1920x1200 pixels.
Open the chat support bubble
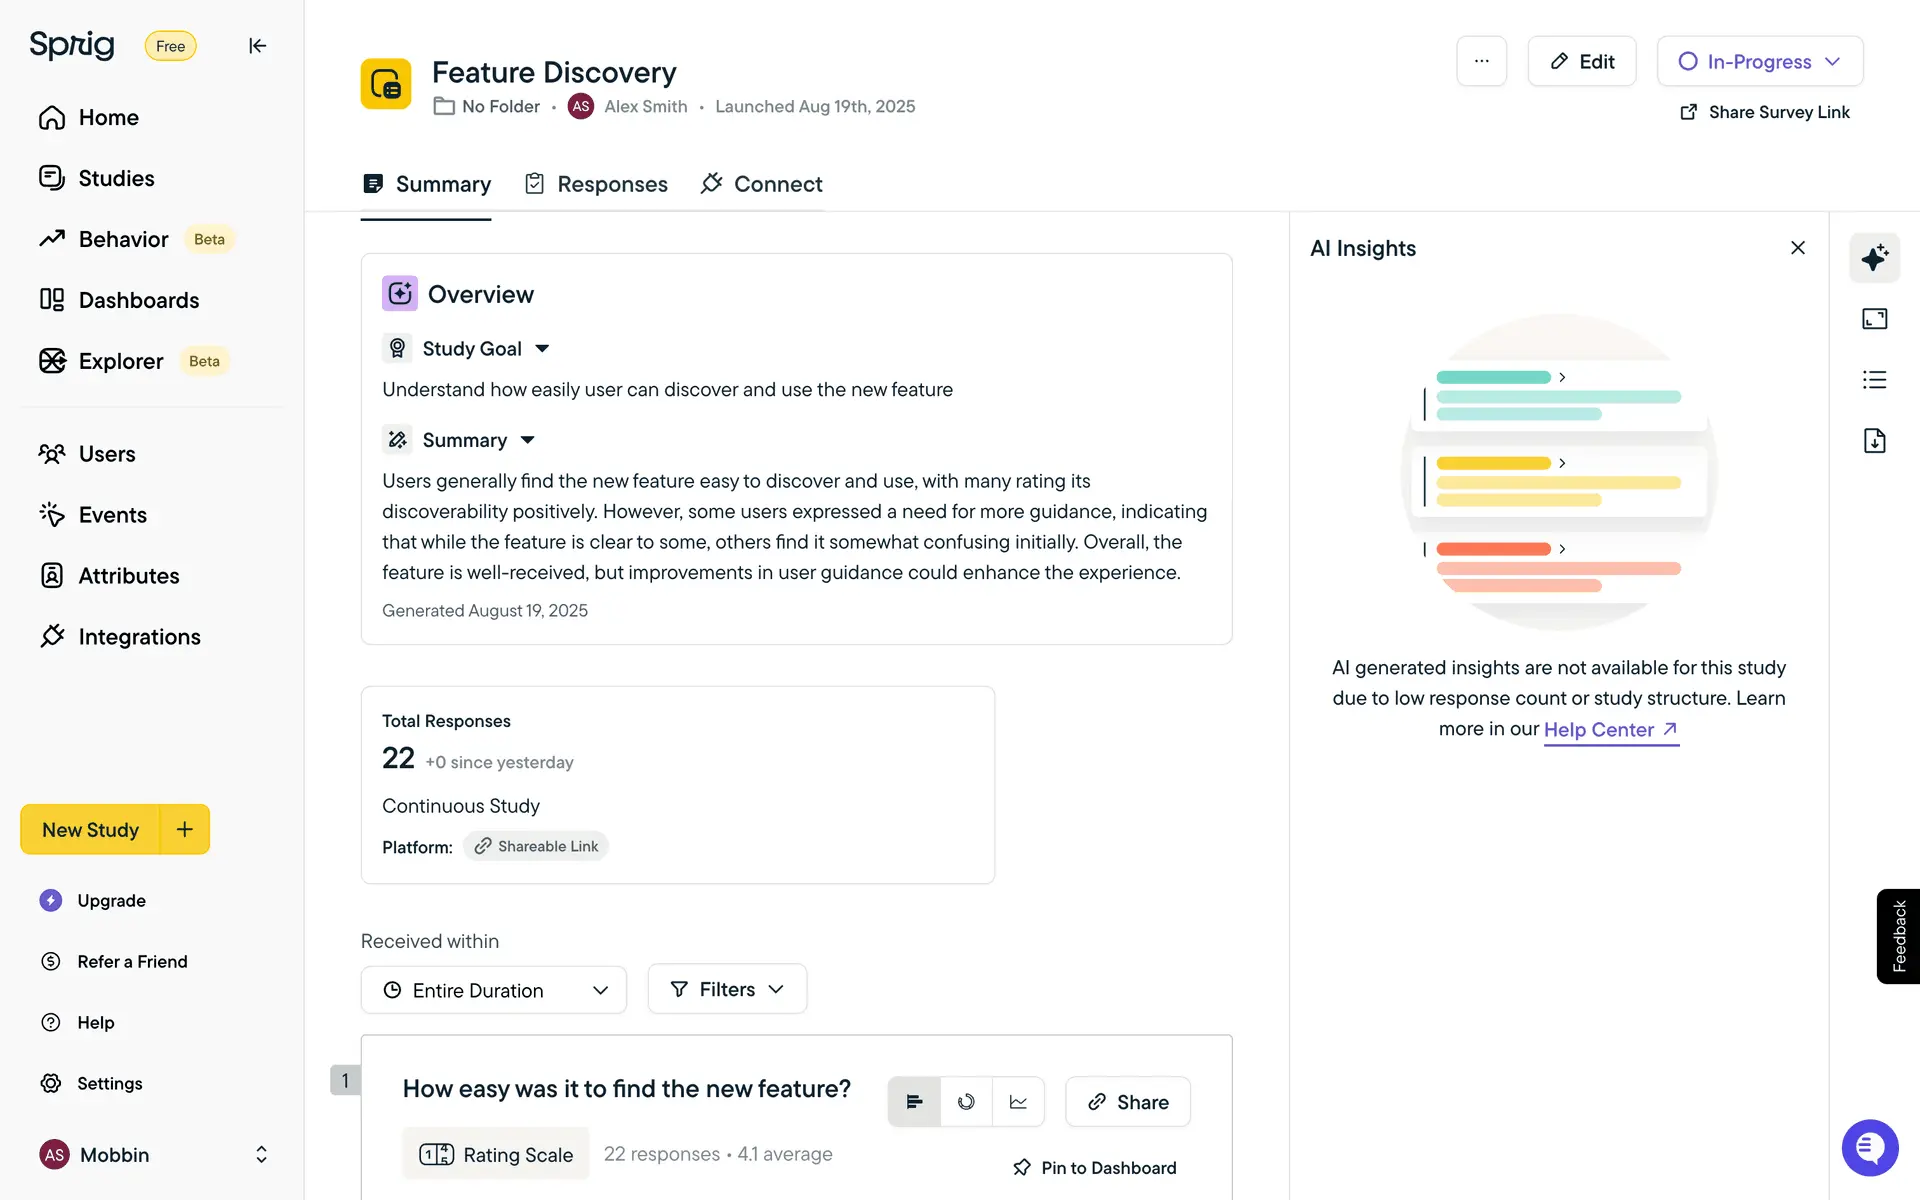tap(1869, 1147)
